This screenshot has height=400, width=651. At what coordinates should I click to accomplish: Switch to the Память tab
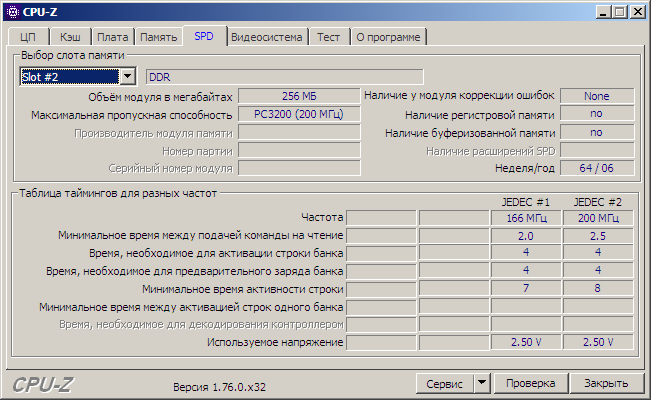[159, 37]
